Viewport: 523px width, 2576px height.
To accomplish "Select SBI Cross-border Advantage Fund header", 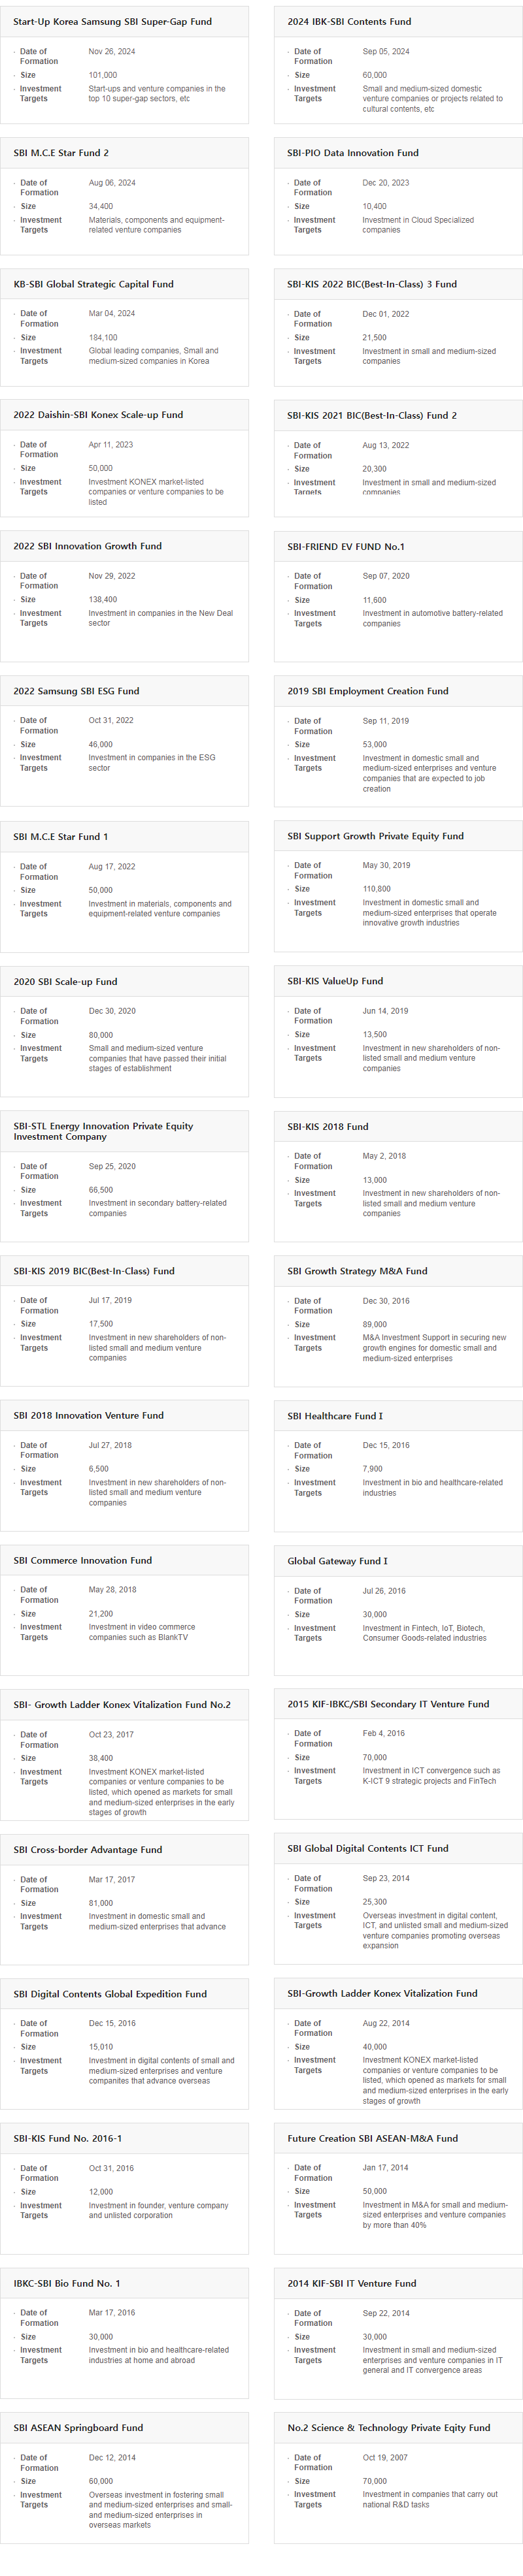I will pos(87,1850).
